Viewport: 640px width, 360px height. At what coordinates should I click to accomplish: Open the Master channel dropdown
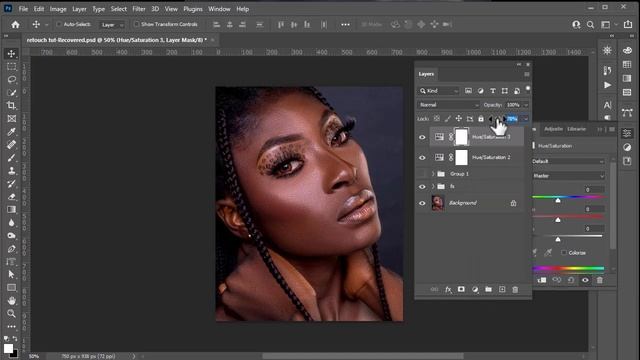pos(568,176)
